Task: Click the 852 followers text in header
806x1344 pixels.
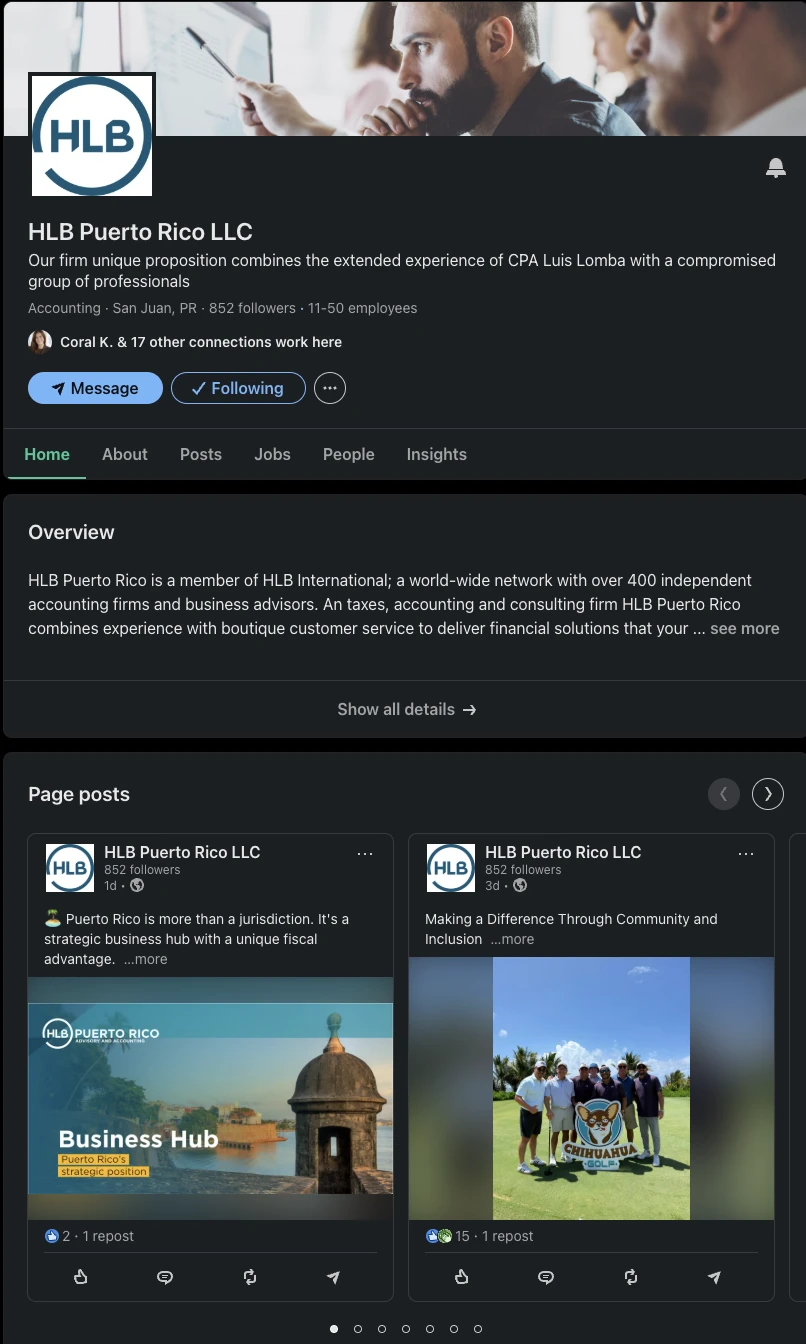Action: tap(252, 308)
